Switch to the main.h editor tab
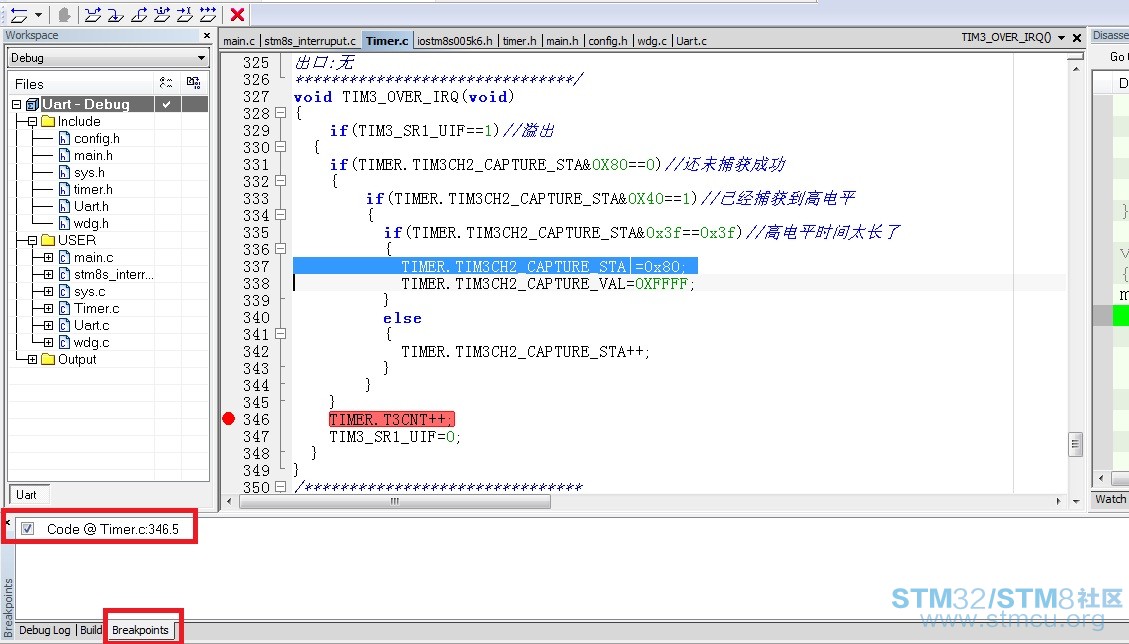The width and height of the screenshot is (1129, 644). click(x=562, y=41)
